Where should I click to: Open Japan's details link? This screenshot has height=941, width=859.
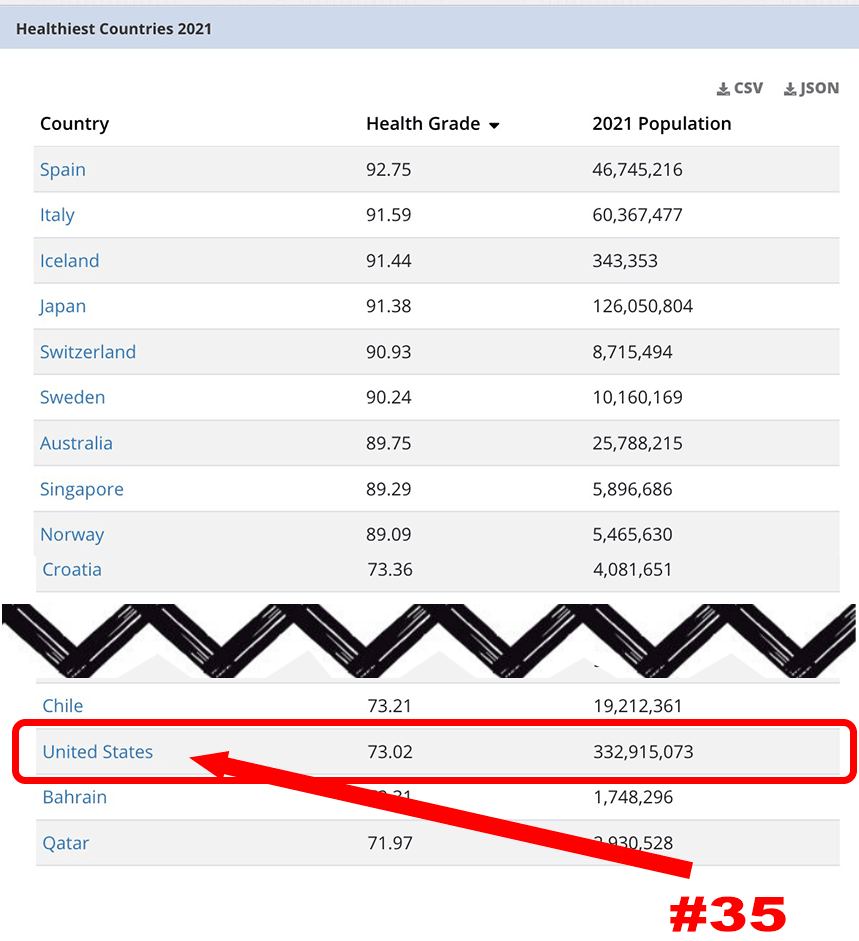(62, 306)
